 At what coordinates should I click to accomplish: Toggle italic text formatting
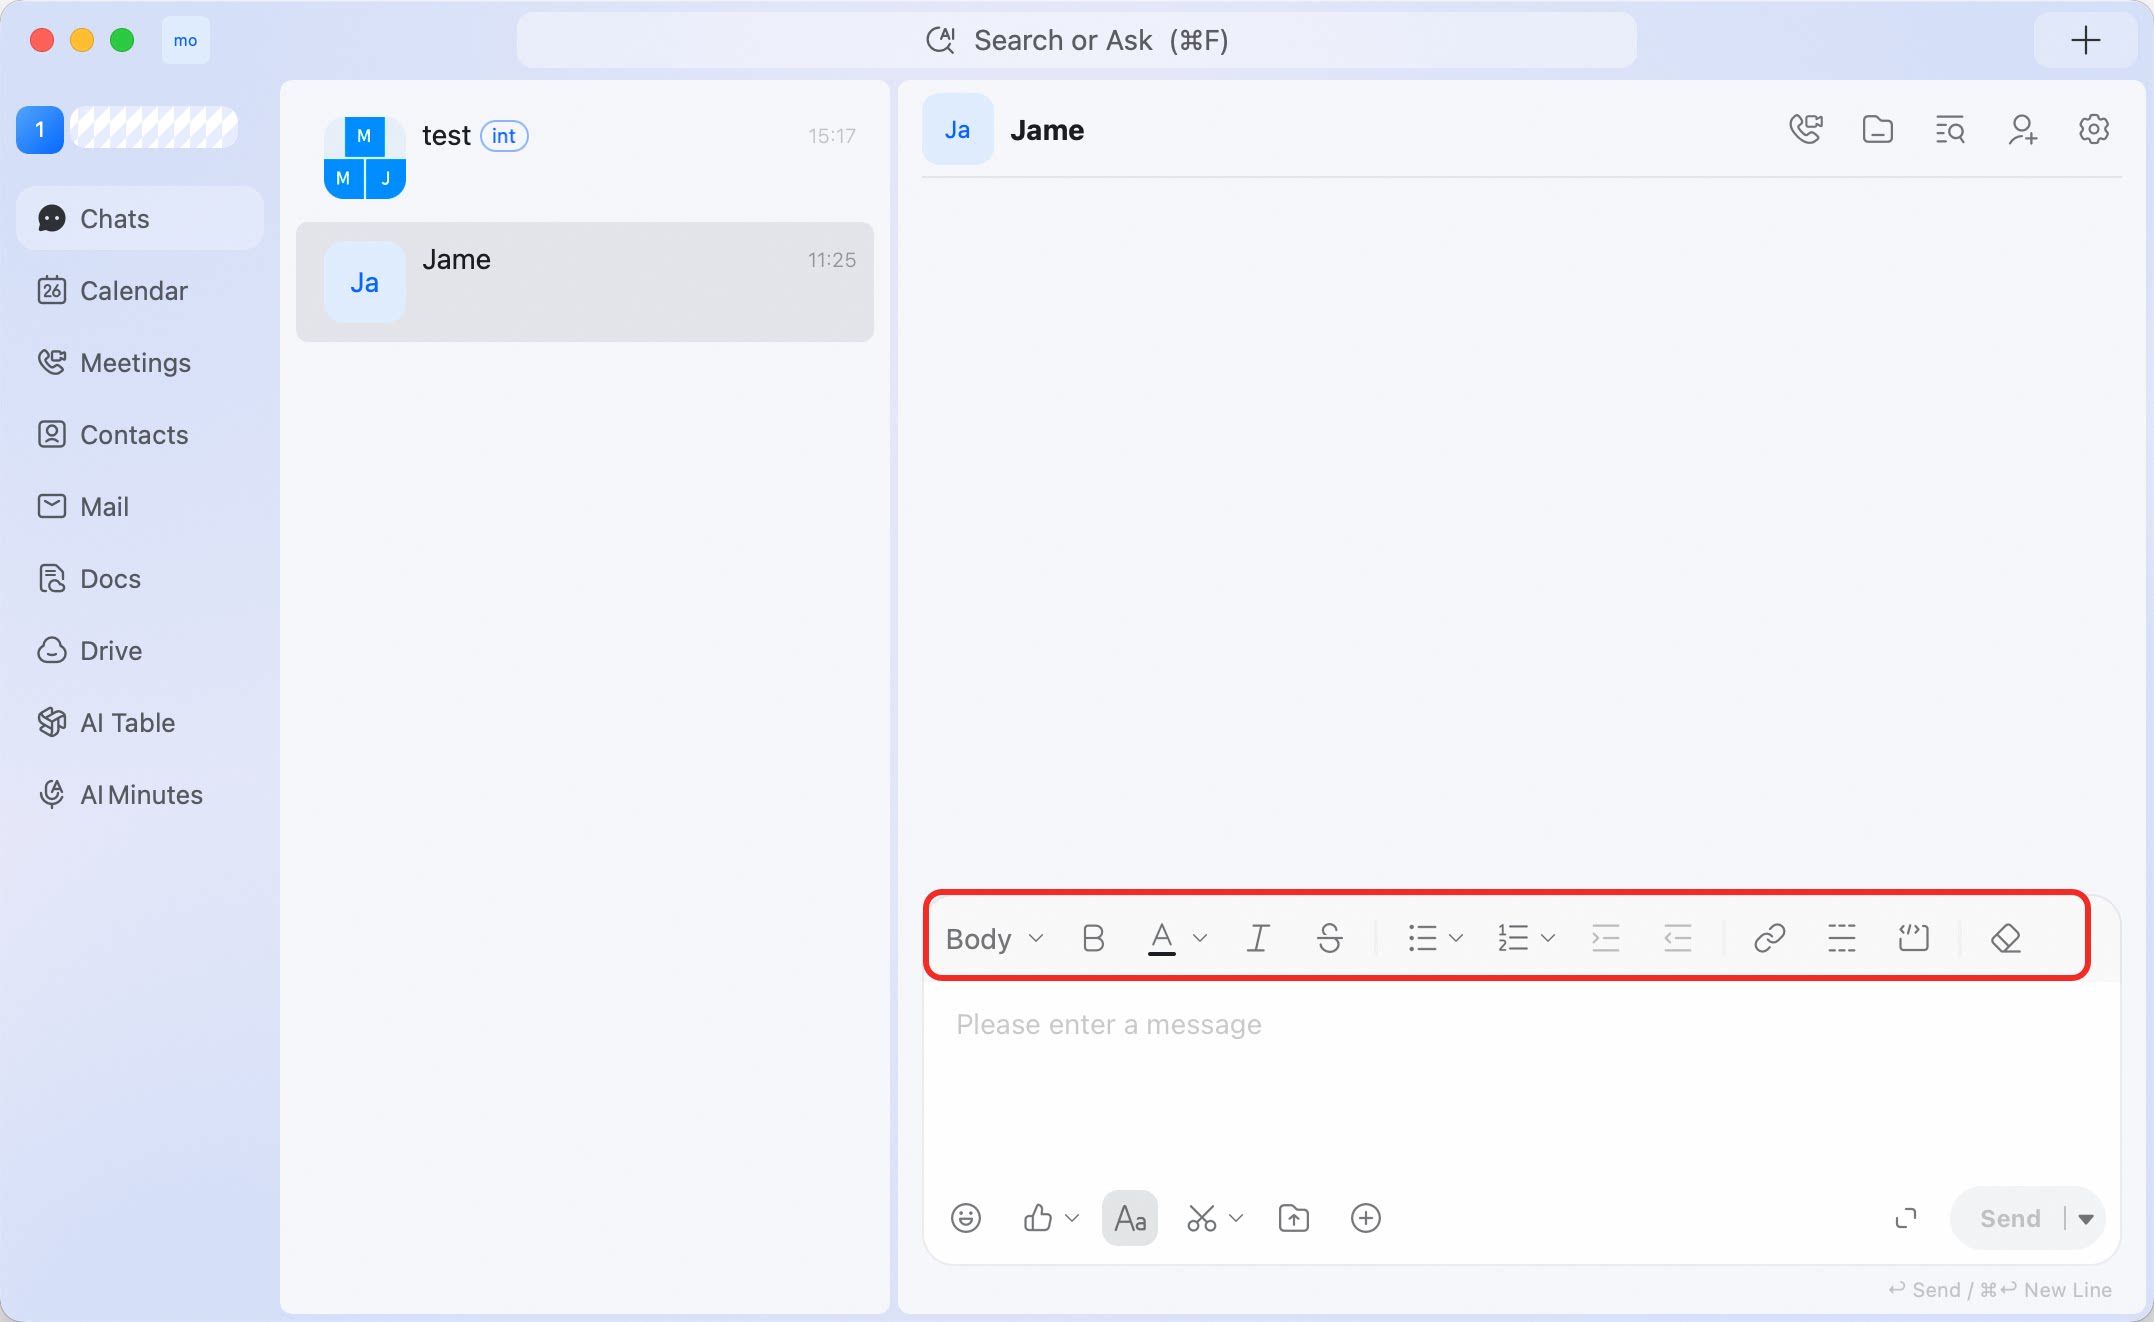[x=1258, y=938]
